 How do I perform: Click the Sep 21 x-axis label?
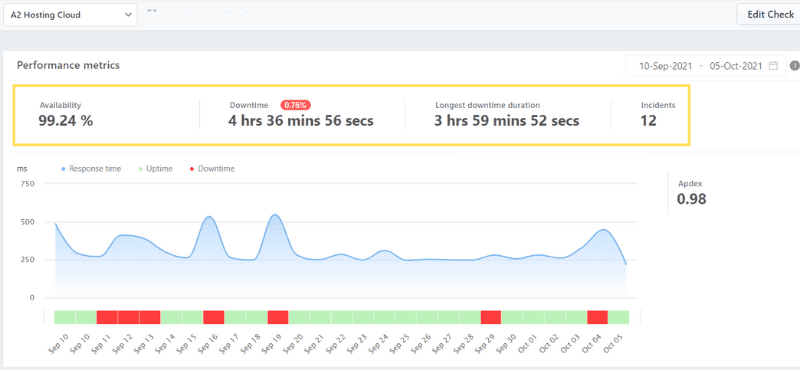(313, 343)
